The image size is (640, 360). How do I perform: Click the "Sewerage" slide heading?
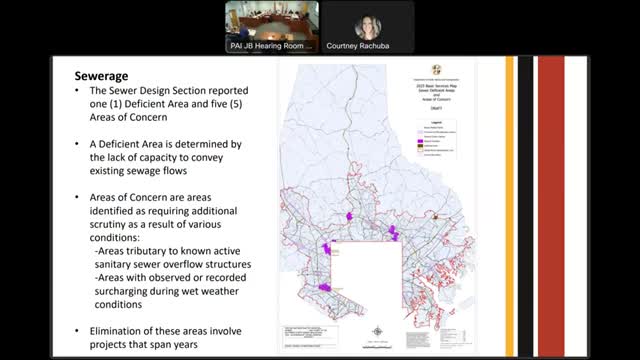click(101, 76)
